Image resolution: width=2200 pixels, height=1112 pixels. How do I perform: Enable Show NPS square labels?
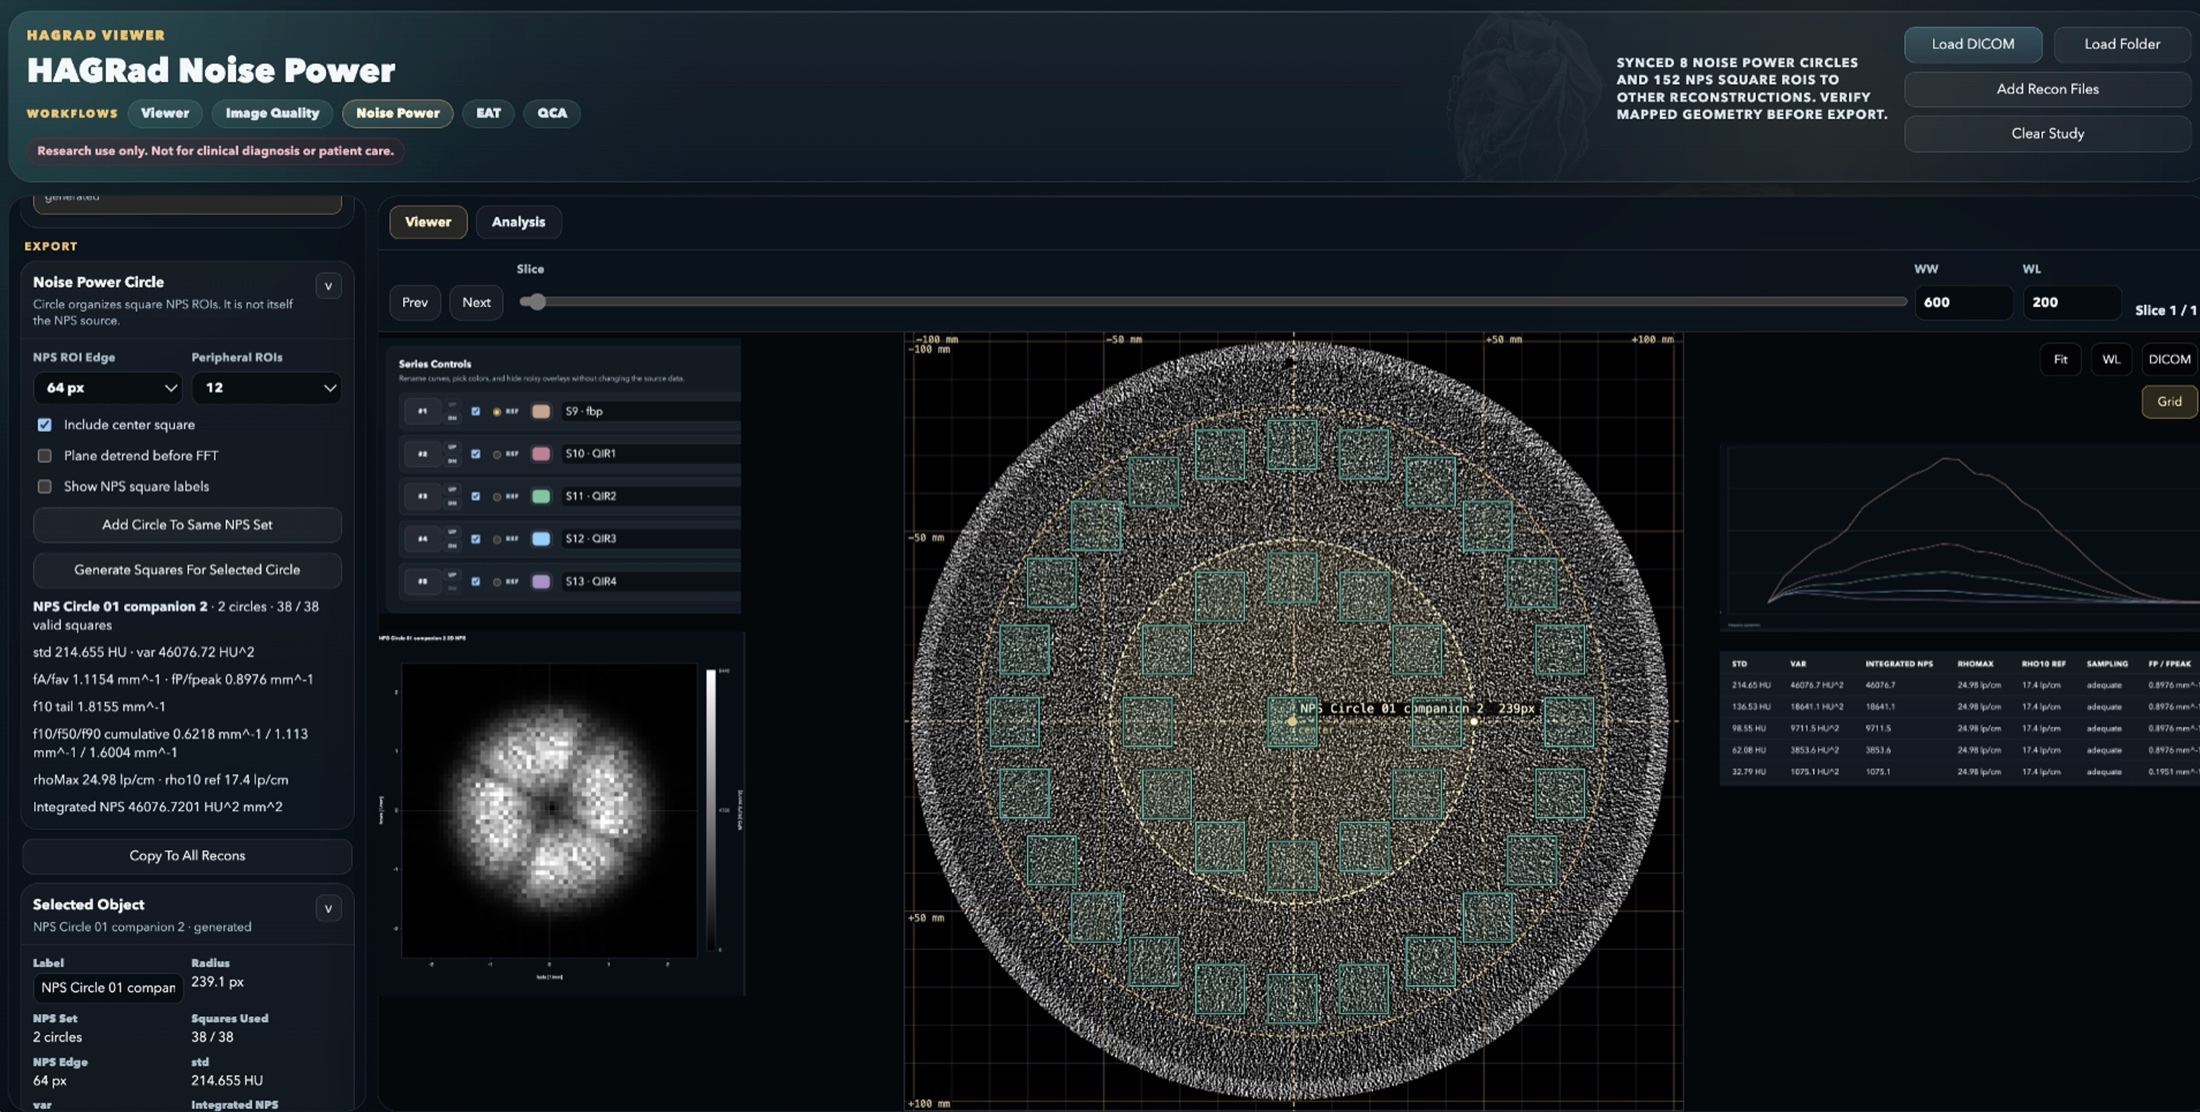coord(44,487)
